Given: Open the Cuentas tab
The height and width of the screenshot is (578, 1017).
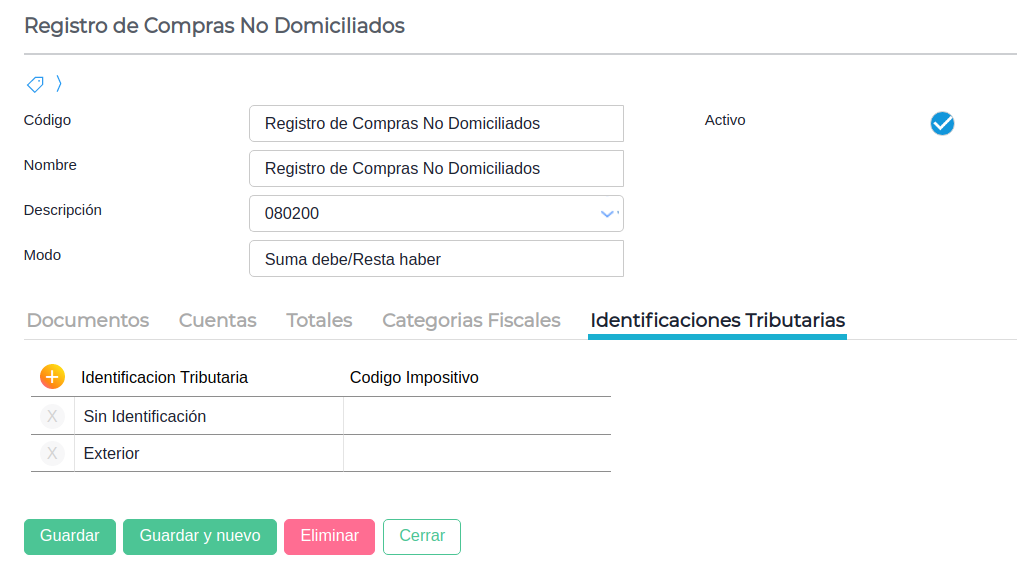Looking at the screenshot, I should pos(217,321).
